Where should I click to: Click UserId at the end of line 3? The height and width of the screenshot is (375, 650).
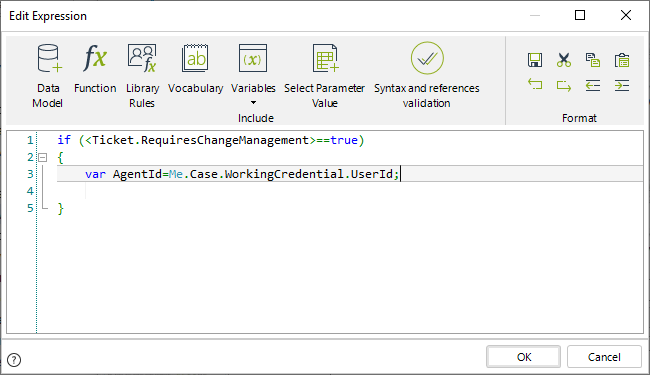372,174
